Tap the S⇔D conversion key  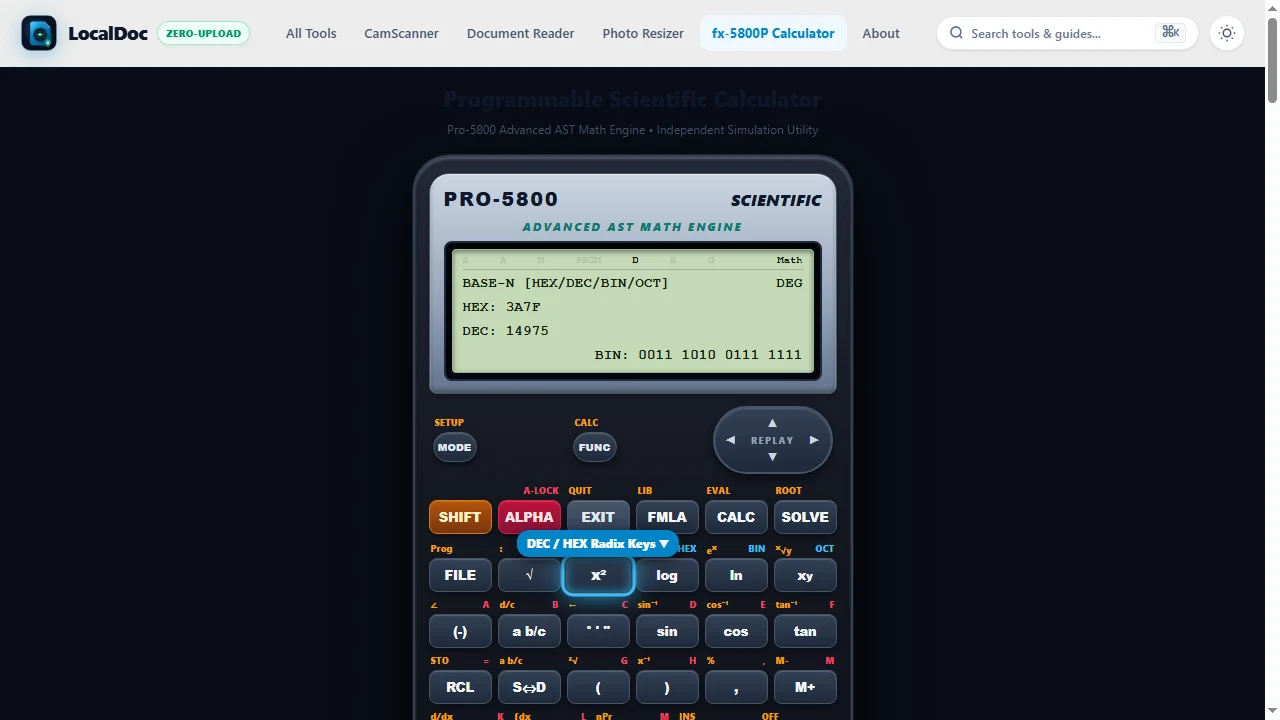529,687
